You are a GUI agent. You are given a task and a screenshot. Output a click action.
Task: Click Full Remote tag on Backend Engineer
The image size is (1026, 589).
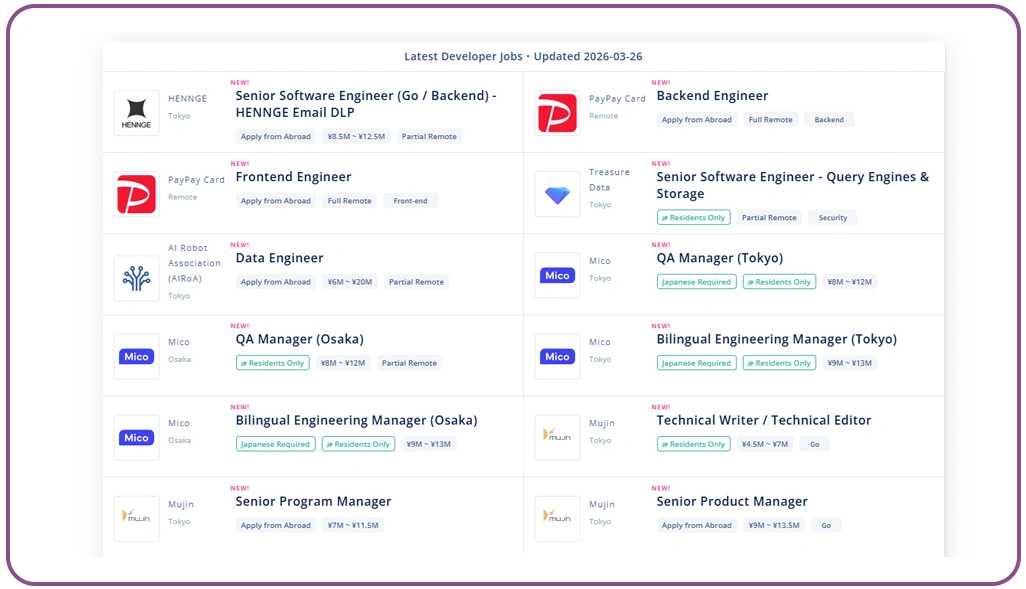[x=770, y=120]
